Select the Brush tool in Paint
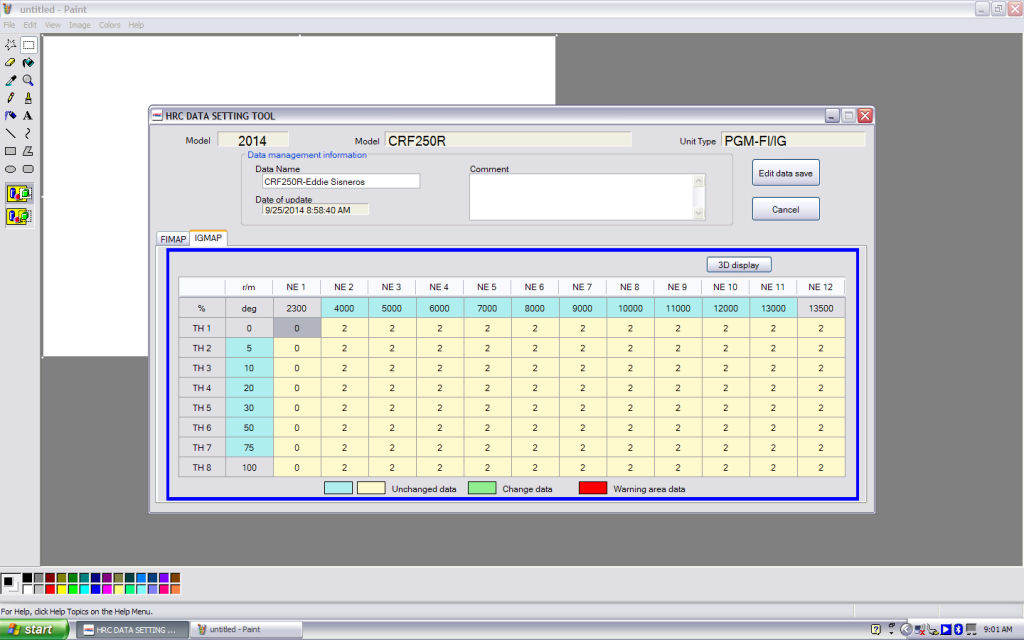This screenshot has height=640, width=1024. click(28, 98)
